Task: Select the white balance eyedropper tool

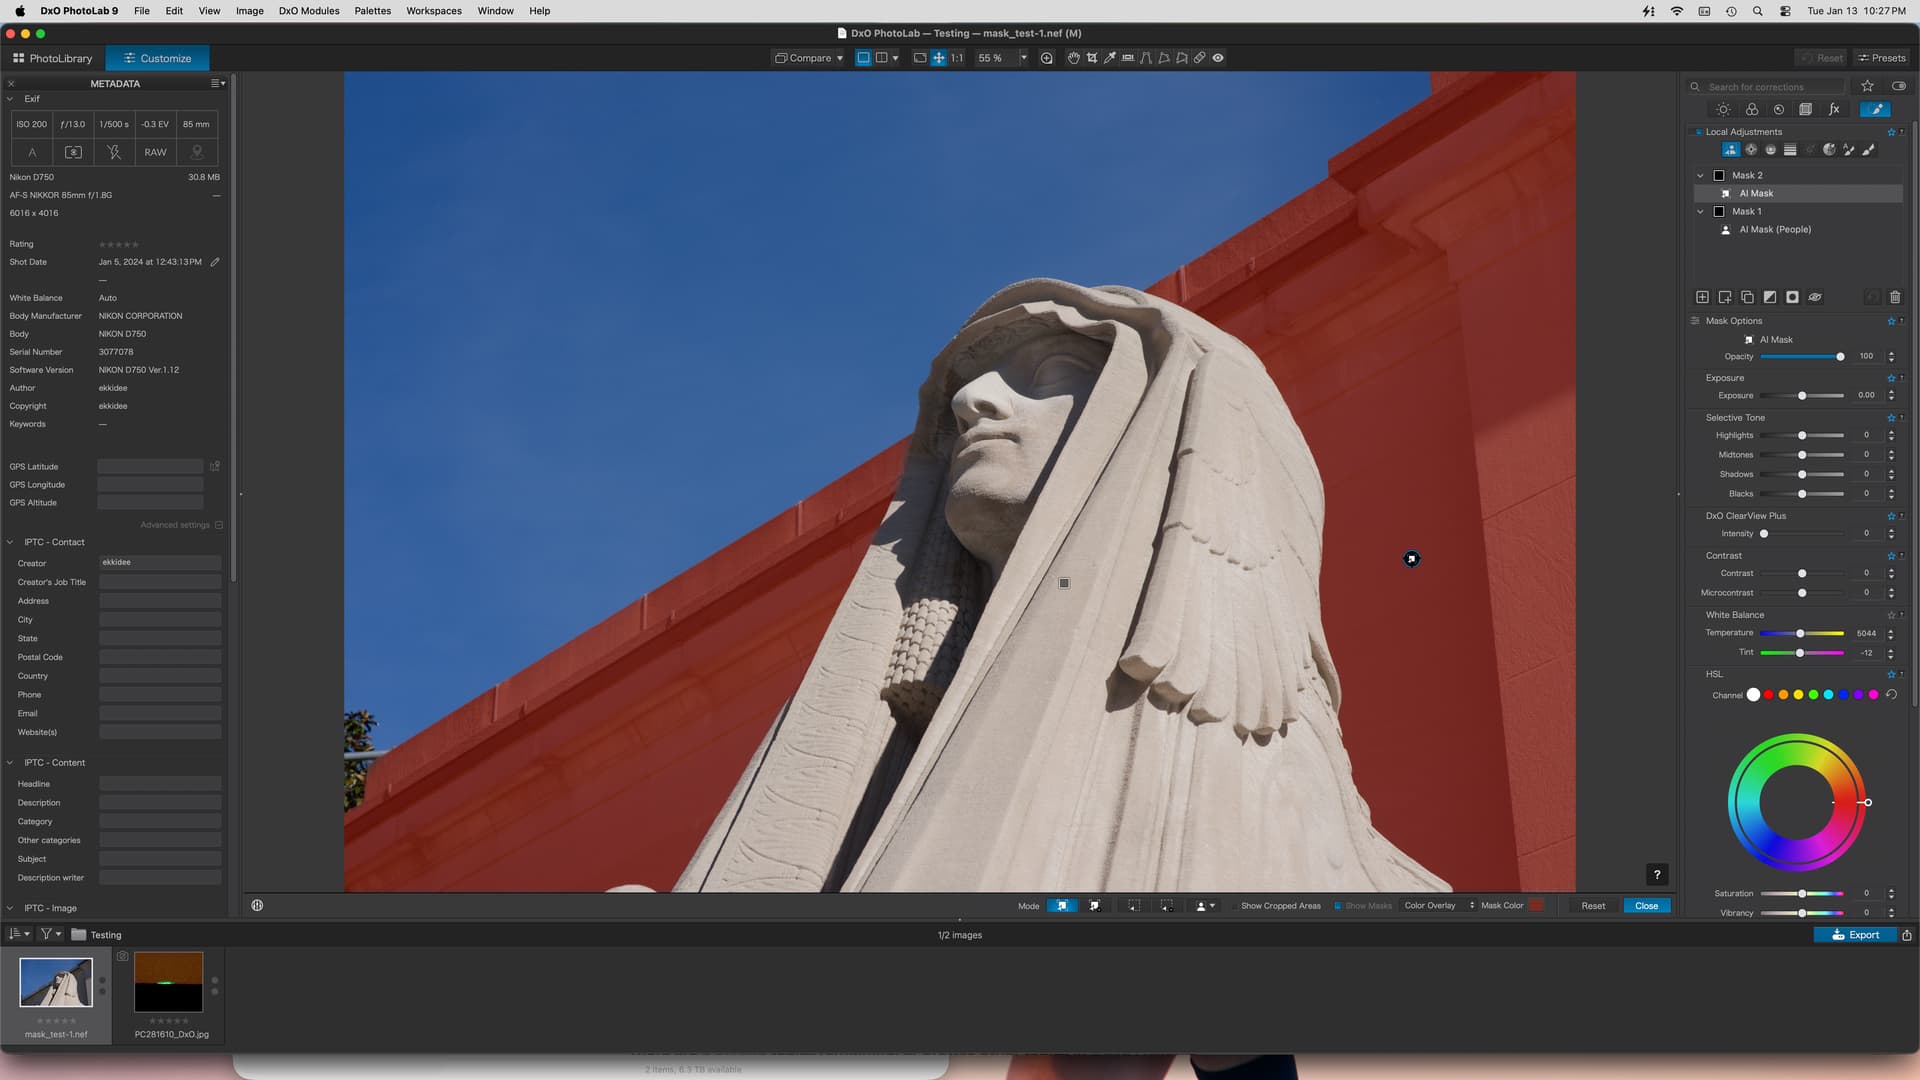Action: [x=1110, y=58]
